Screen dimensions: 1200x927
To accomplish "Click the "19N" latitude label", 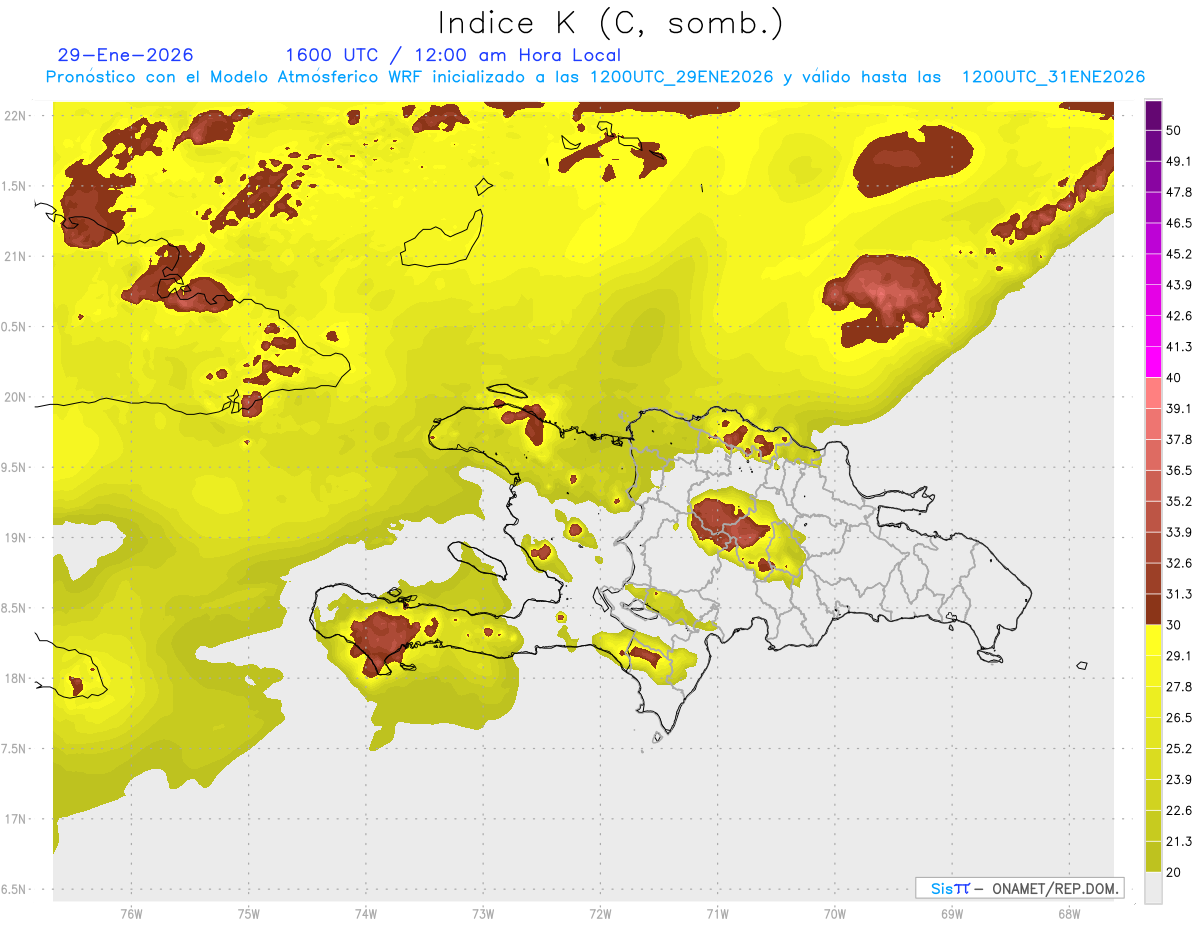I will 15,537.
